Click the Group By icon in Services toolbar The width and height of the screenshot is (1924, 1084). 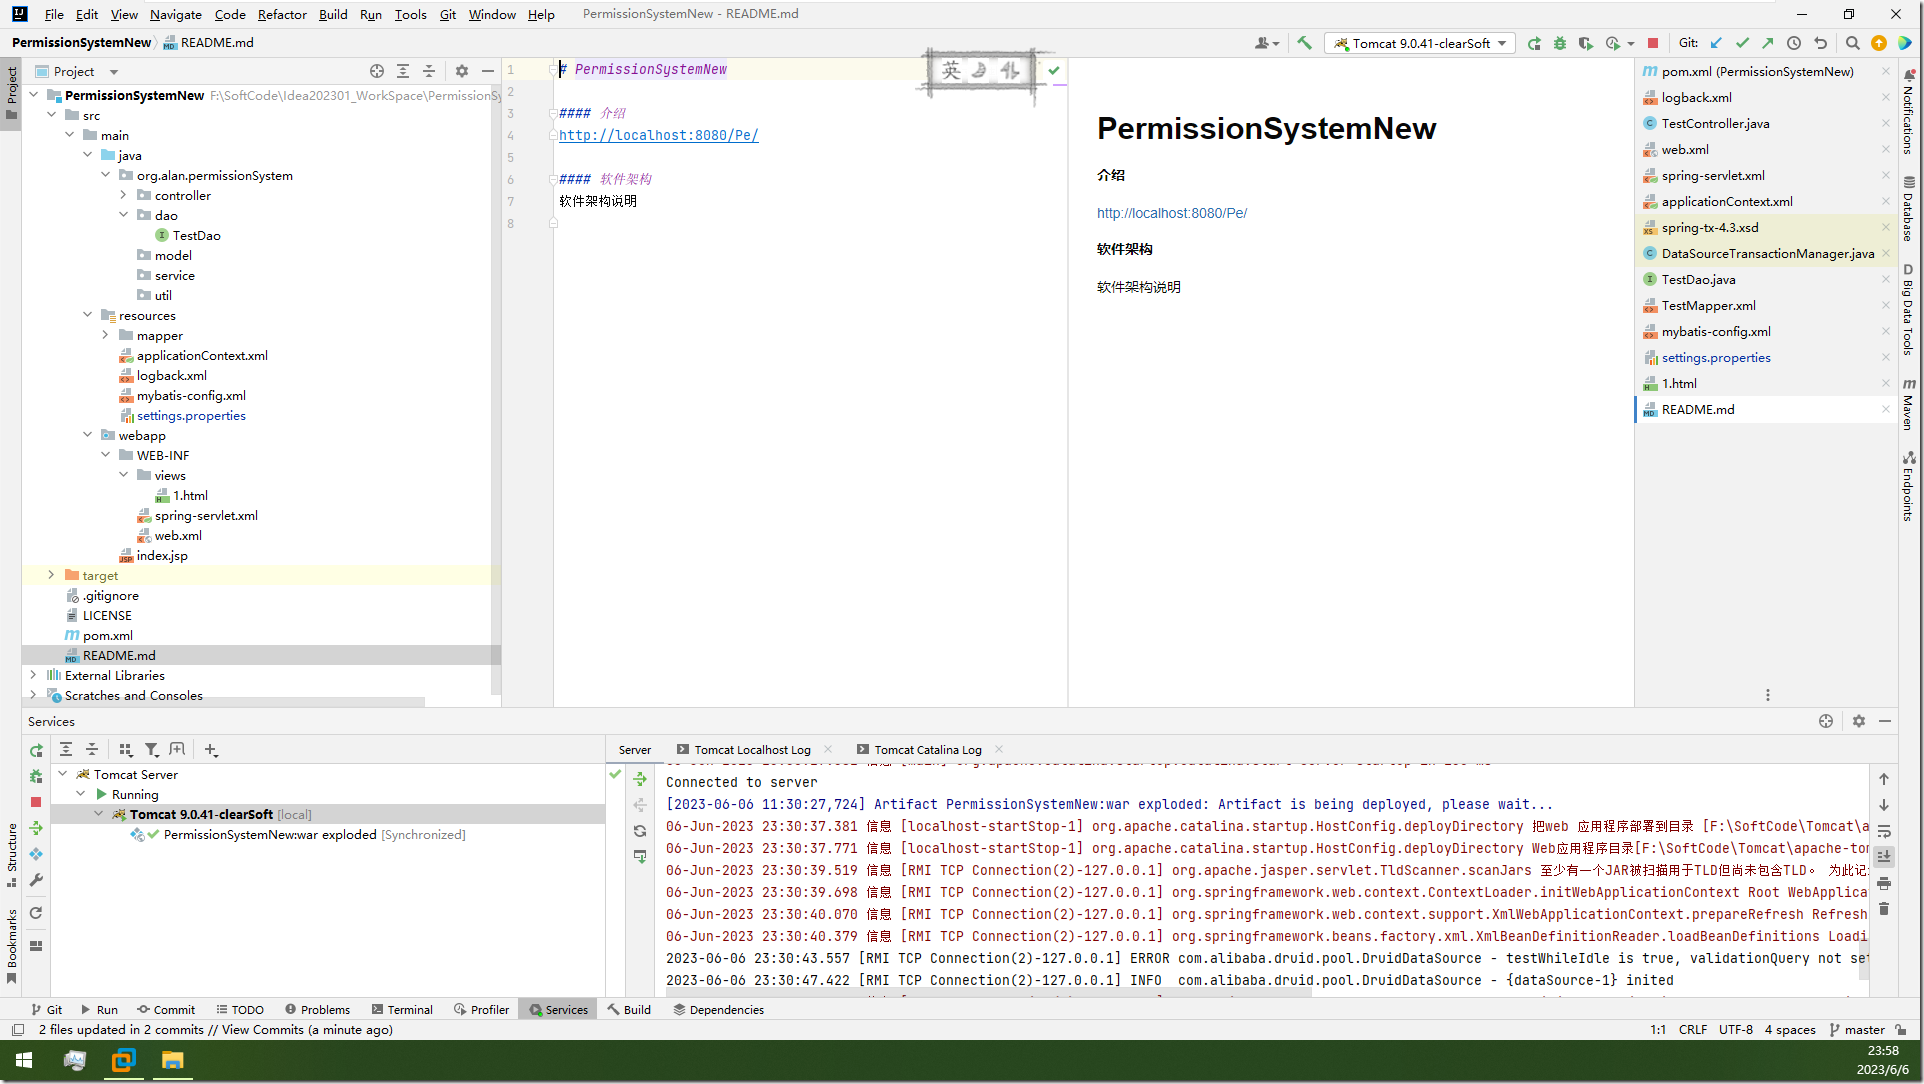(125, 749)
